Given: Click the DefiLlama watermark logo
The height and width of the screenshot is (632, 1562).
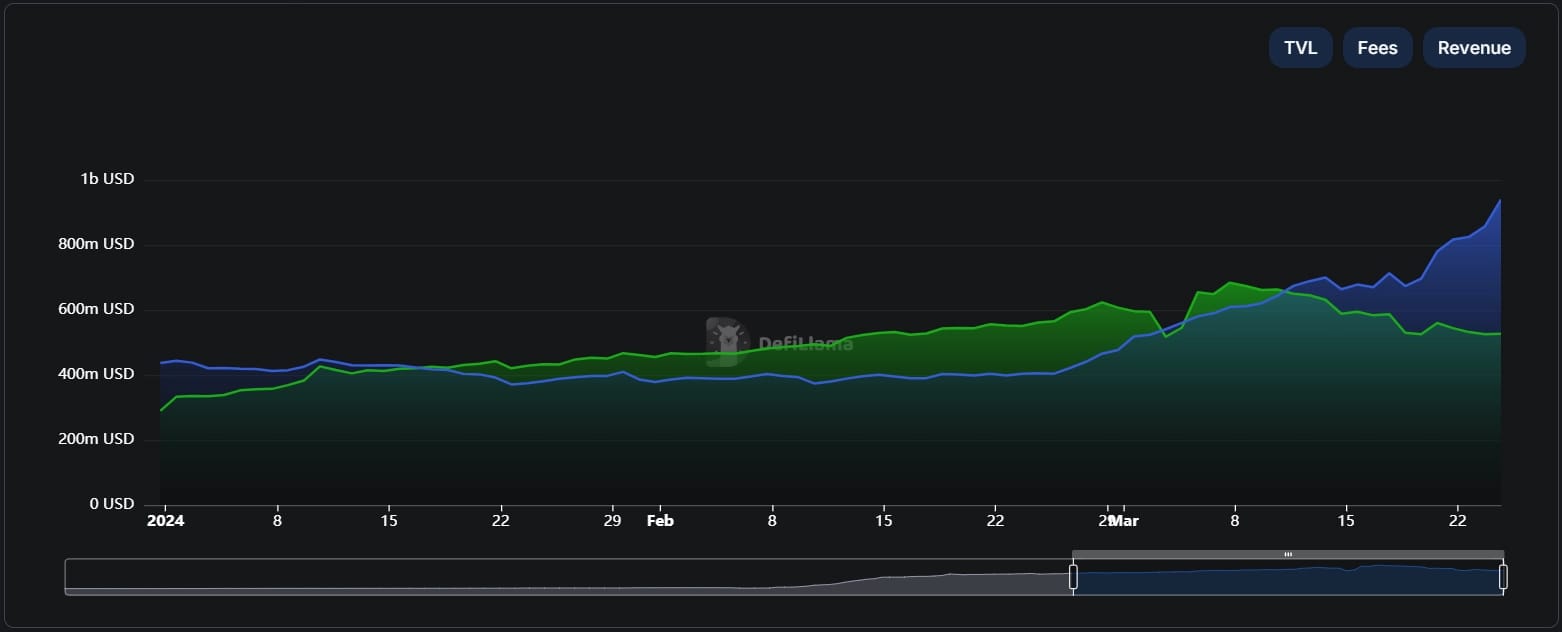Looking at the screenshot, I should (x=727, y=342).
